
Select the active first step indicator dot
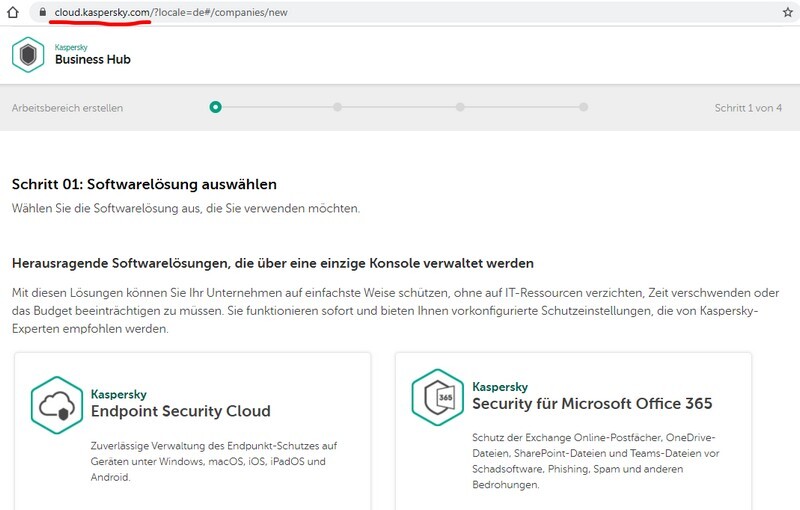pyautogui.click(x=215, y=107)
